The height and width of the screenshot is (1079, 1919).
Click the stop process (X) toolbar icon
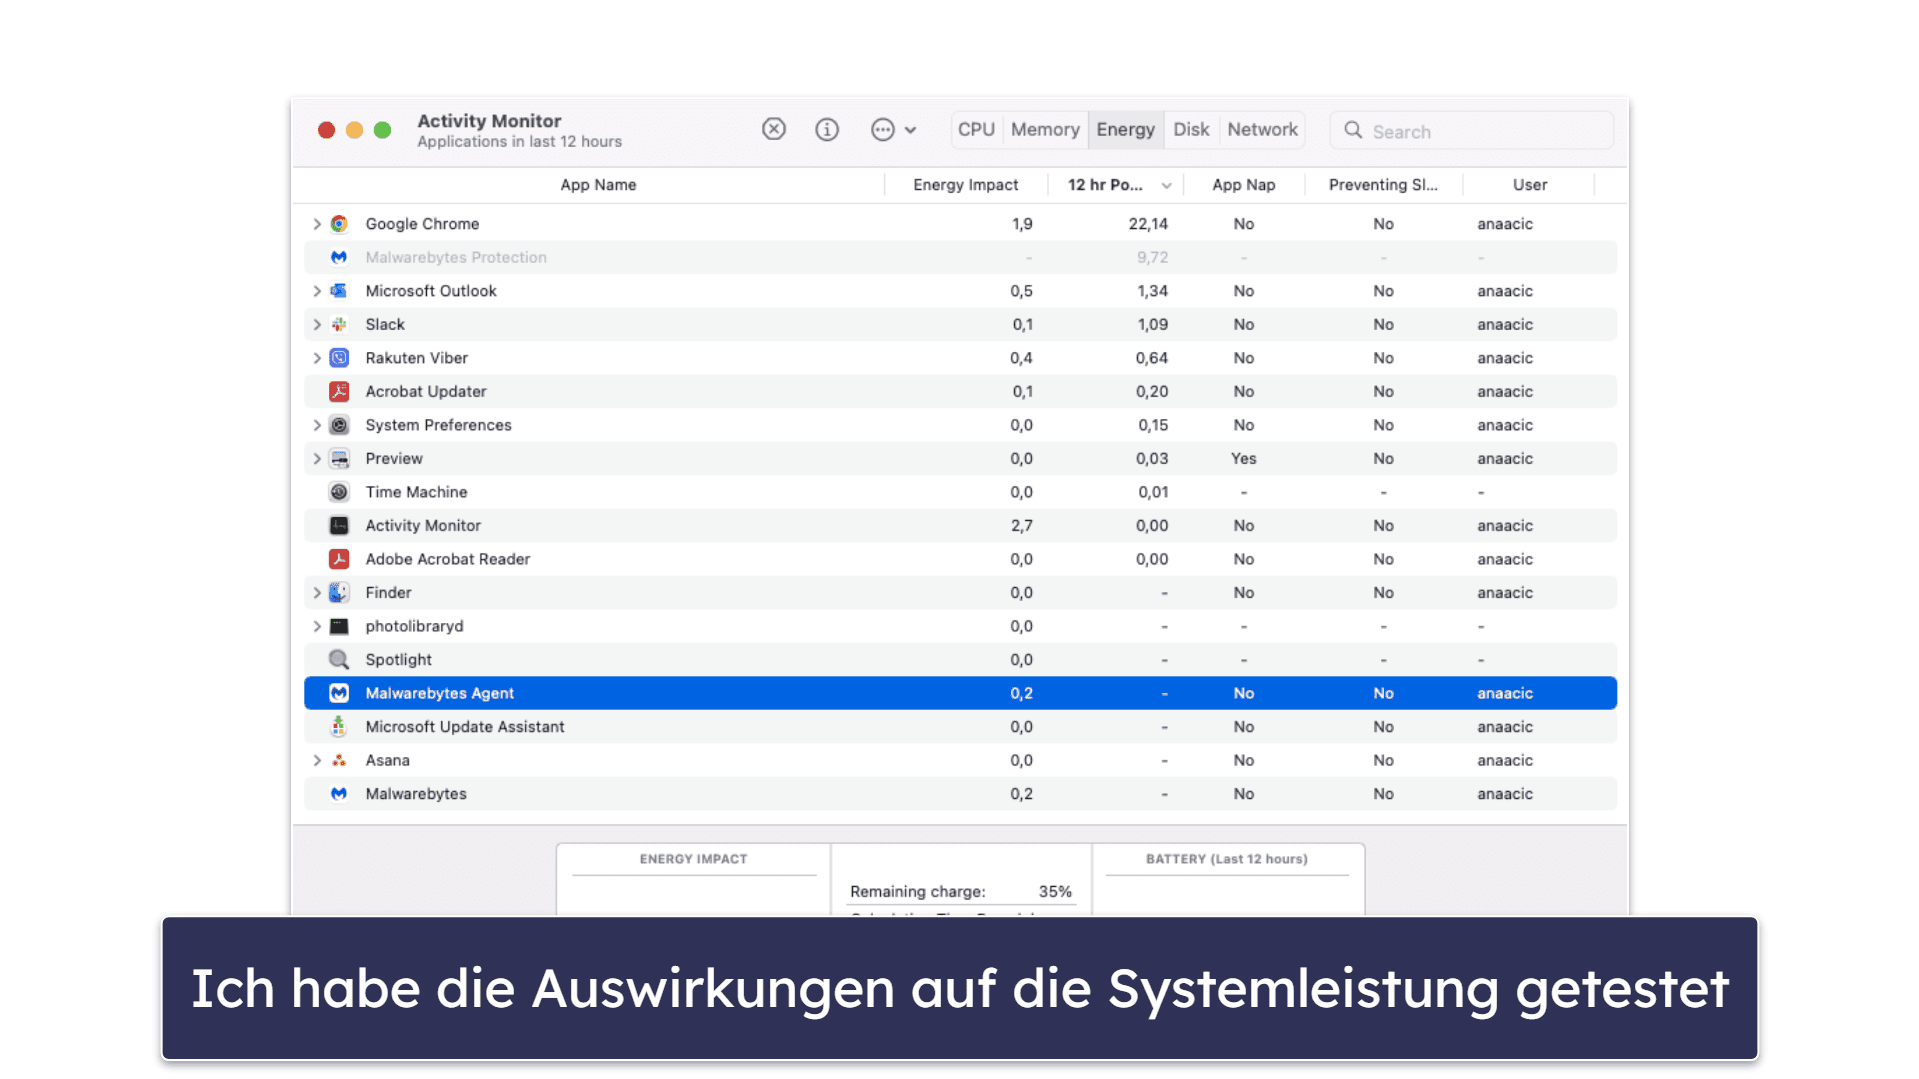click(x=773, y=129)
